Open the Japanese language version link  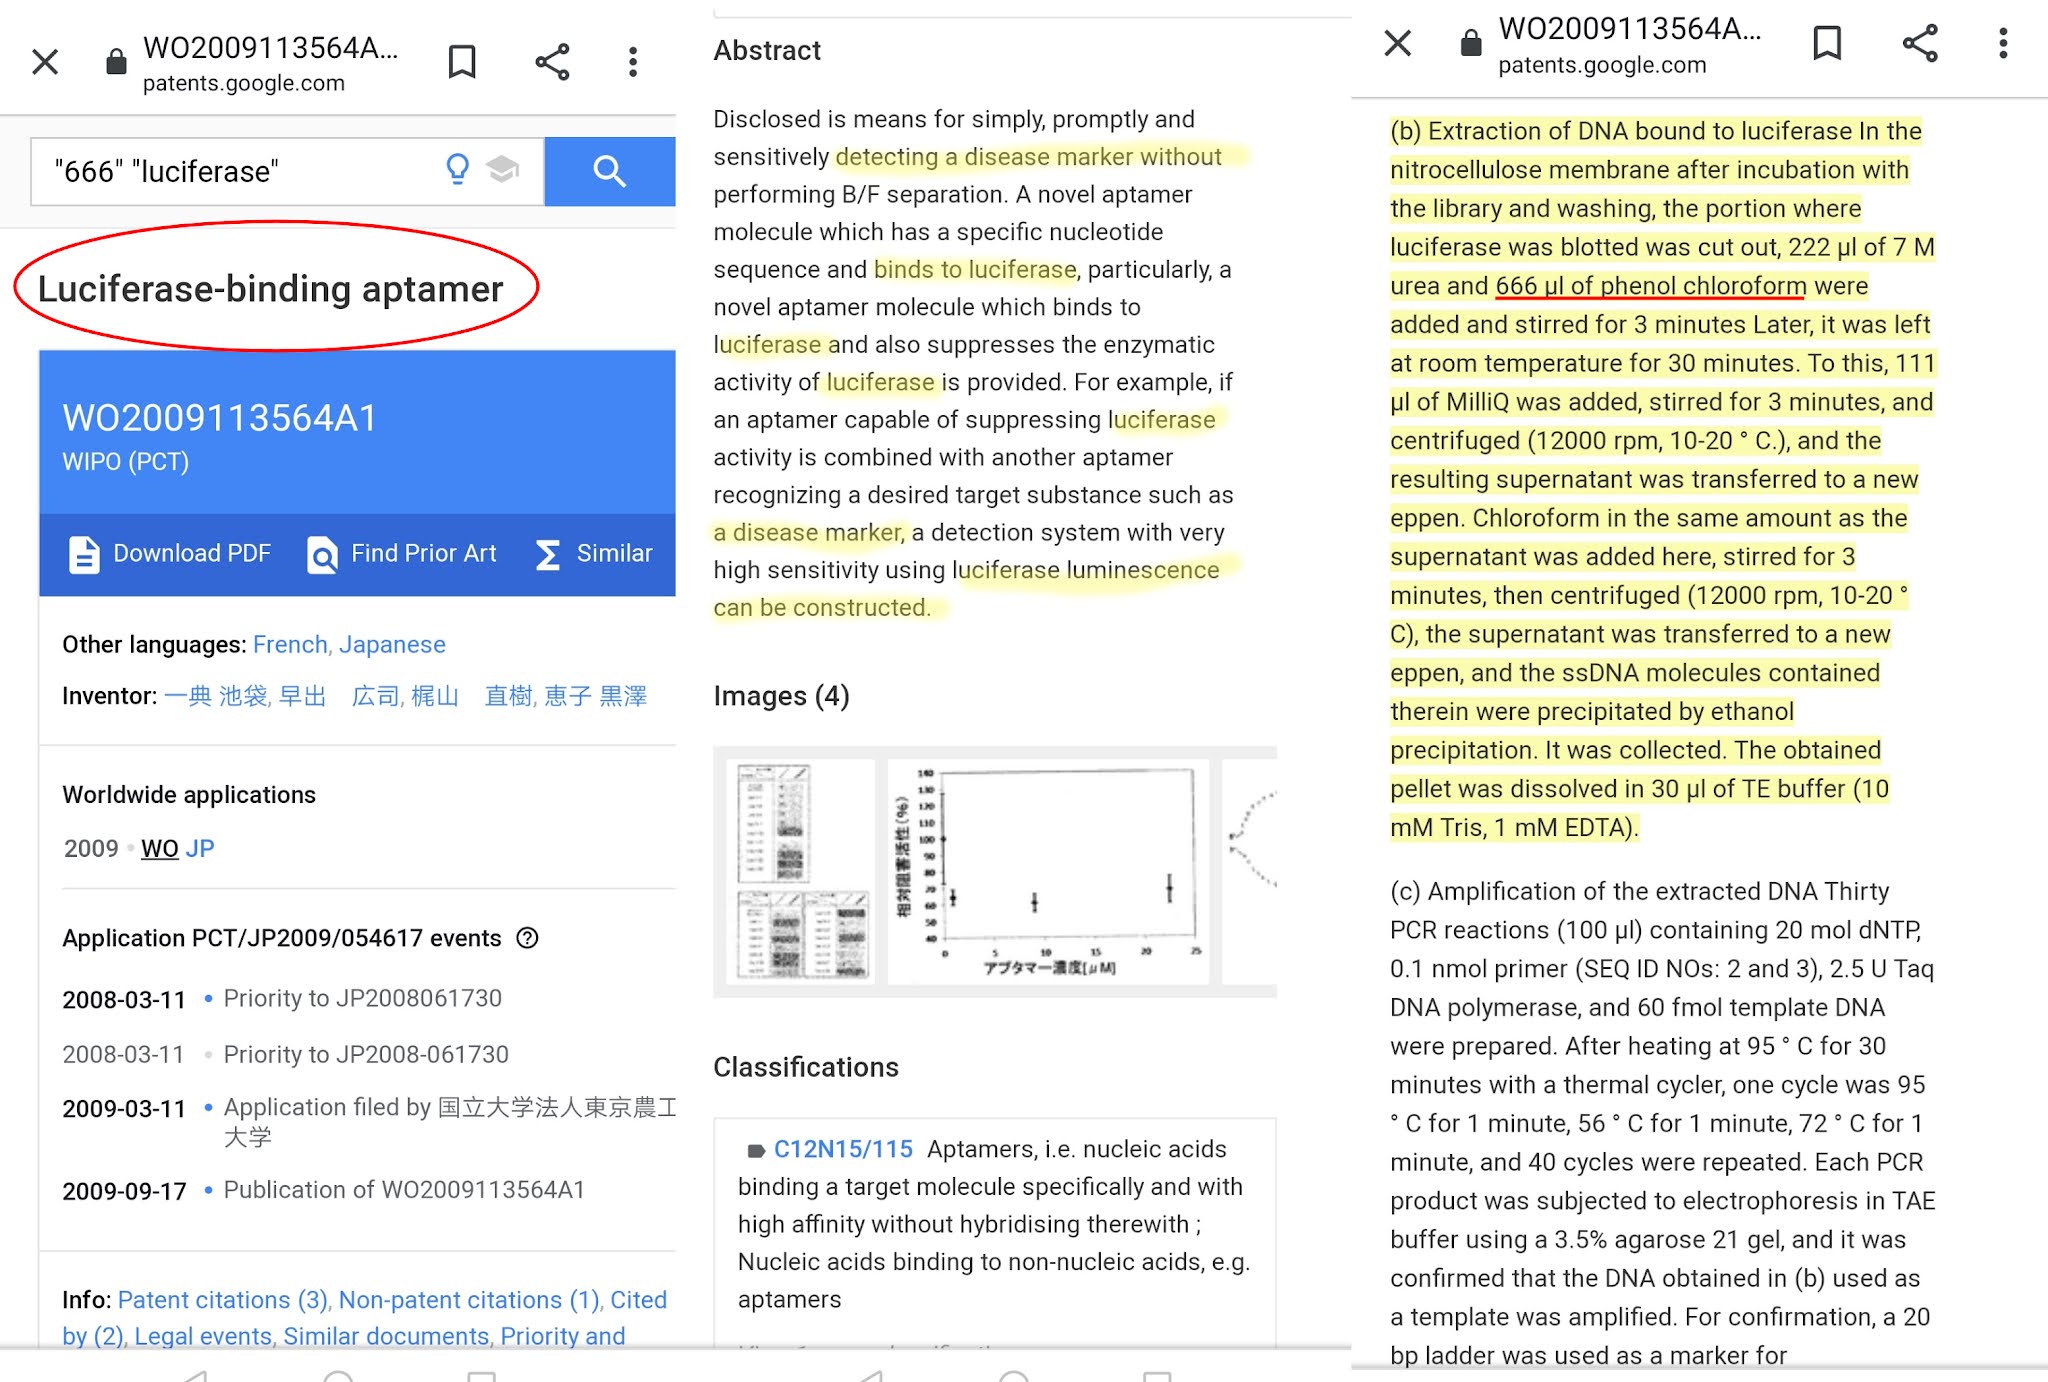coord(392,645)
